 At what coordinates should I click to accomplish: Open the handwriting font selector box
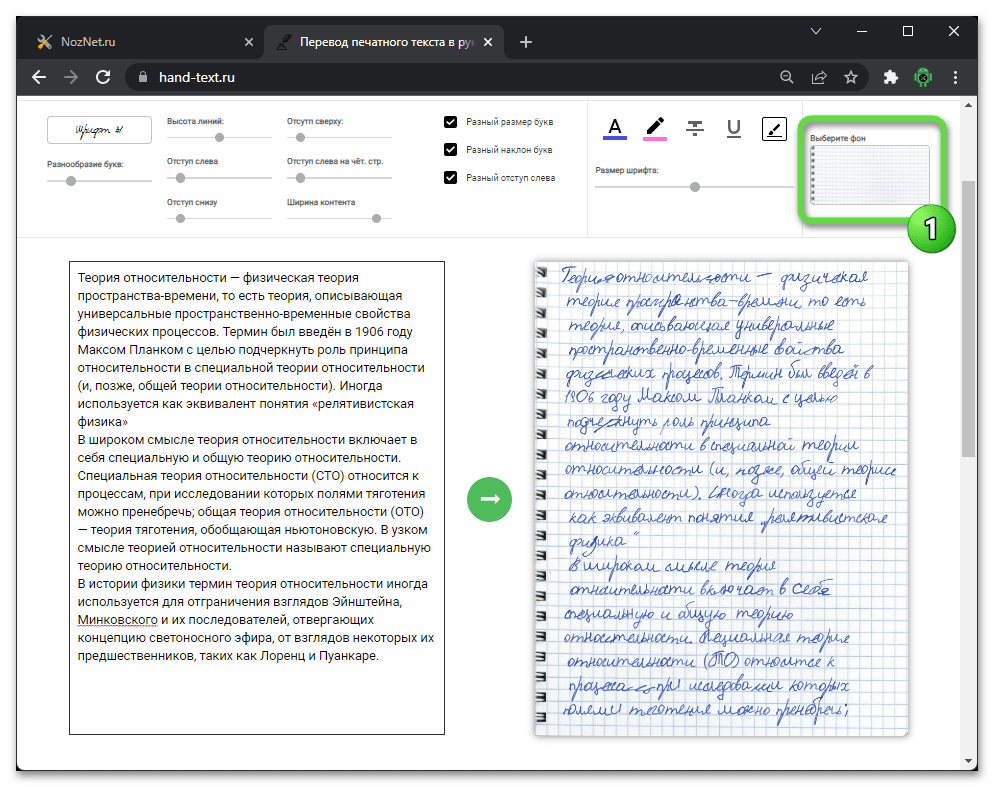99,130
